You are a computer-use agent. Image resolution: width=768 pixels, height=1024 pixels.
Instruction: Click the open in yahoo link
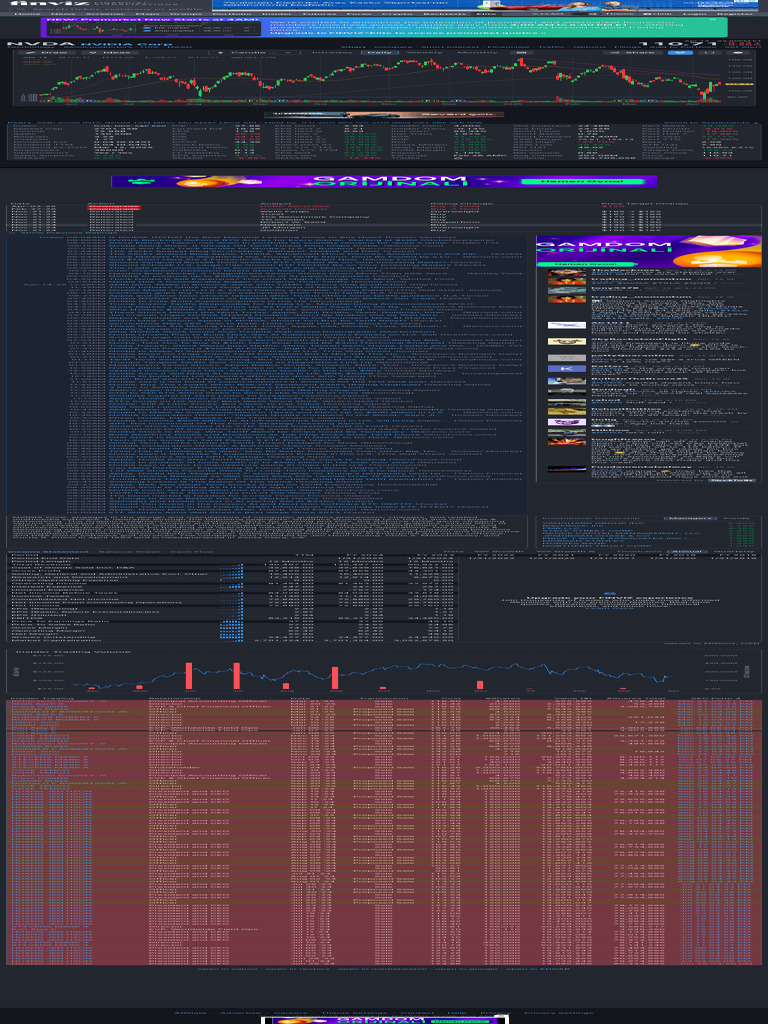pyautogui.click(x=226, y=968)
